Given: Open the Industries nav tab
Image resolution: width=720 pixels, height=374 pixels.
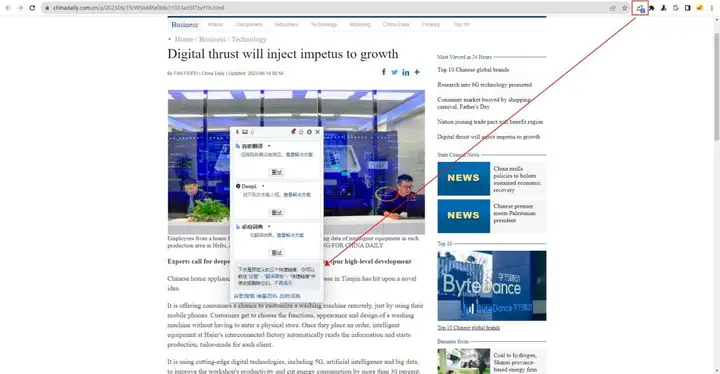Looking at the screenshot, I should [287, 24].
